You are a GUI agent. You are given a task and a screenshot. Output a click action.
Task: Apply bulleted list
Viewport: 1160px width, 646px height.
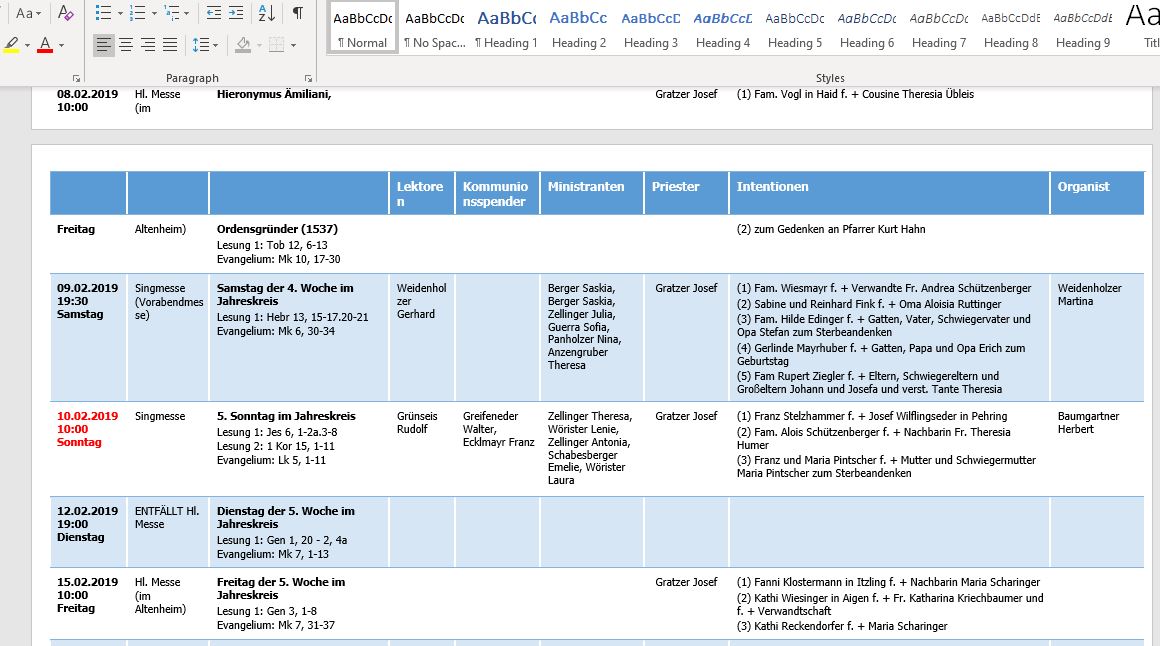click(104, 13)
